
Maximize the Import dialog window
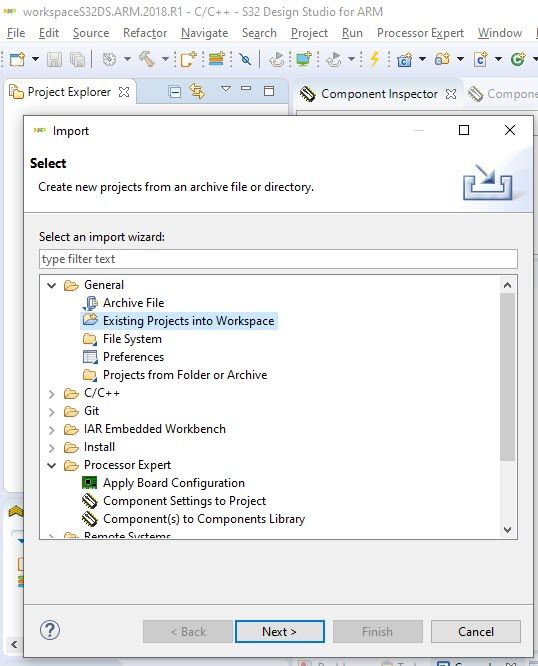click(464, 130)
